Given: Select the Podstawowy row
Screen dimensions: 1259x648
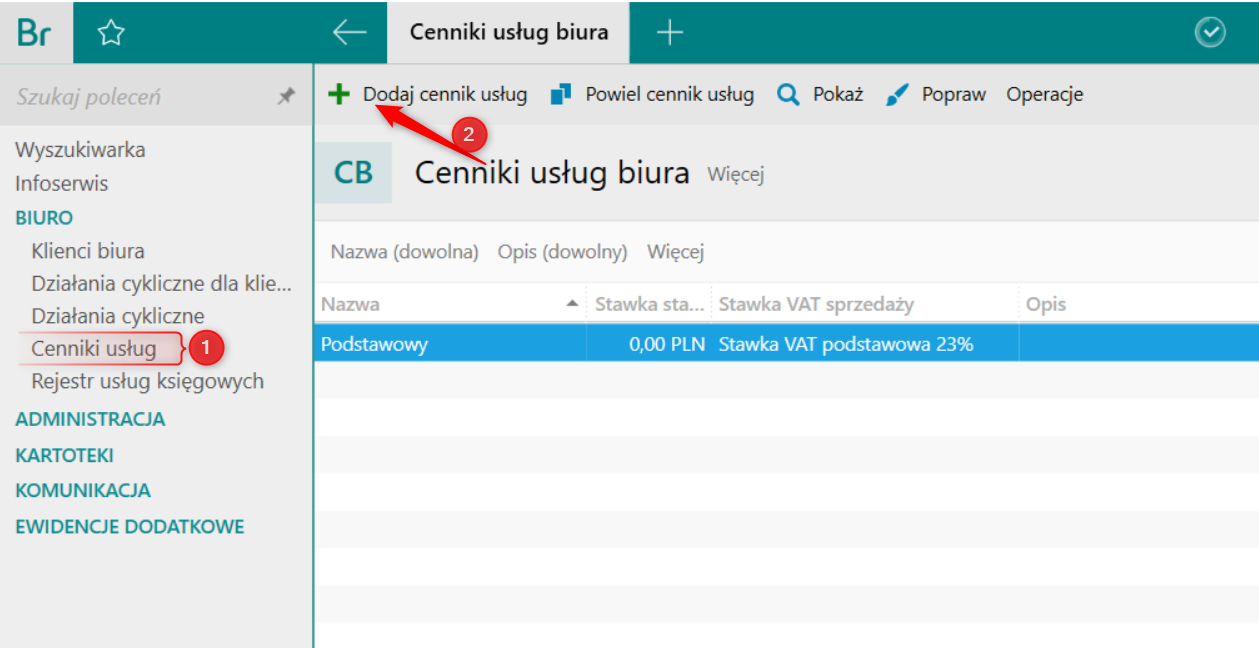Looking at the screenshot, I should [x=786, y=344].
